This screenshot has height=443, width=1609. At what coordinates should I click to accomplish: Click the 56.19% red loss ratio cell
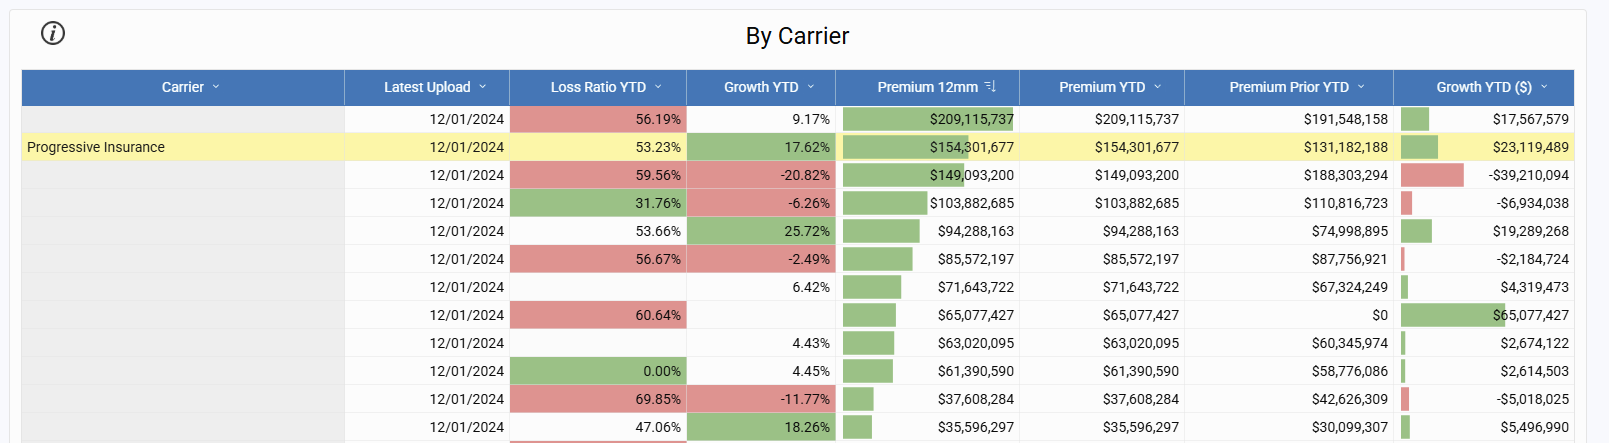[x=598, y=119]
